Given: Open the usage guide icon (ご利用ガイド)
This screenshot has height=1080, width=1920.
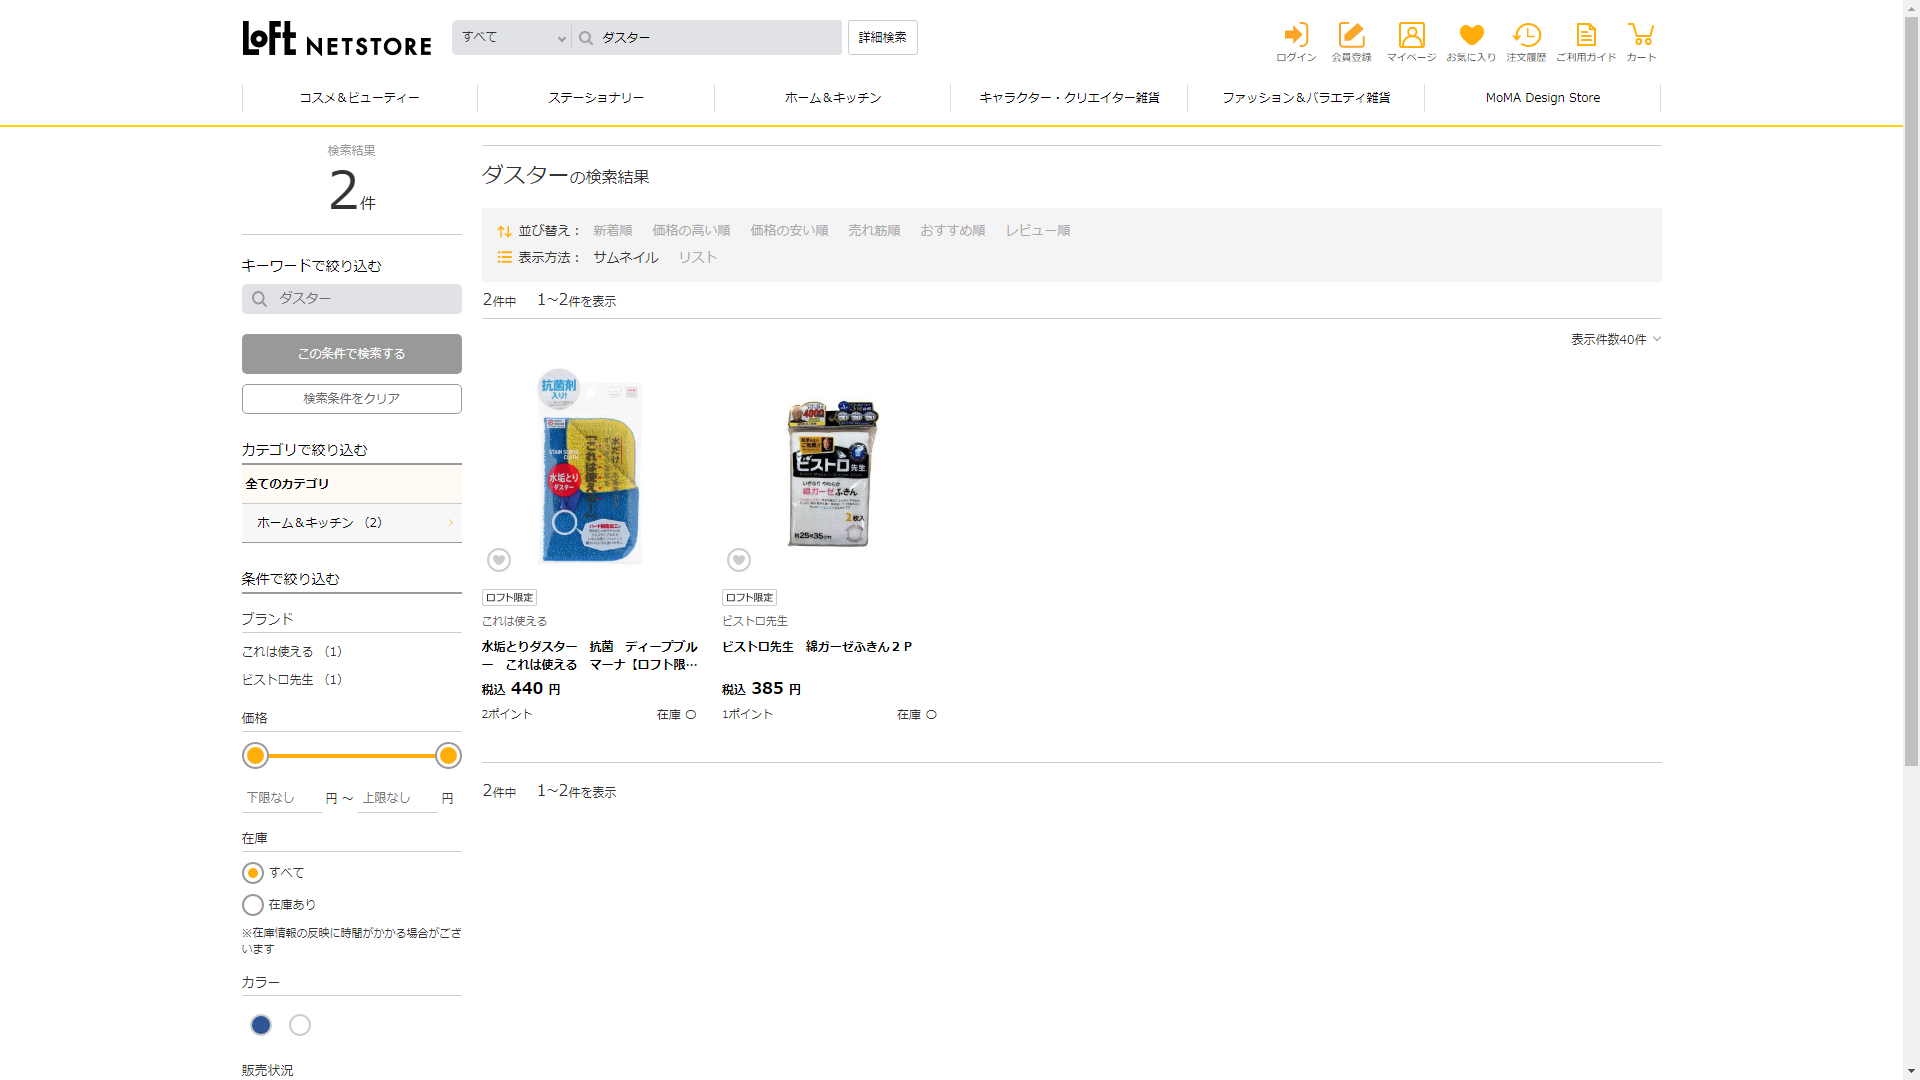Looking at the screenshot, I should pos(1586,42).
